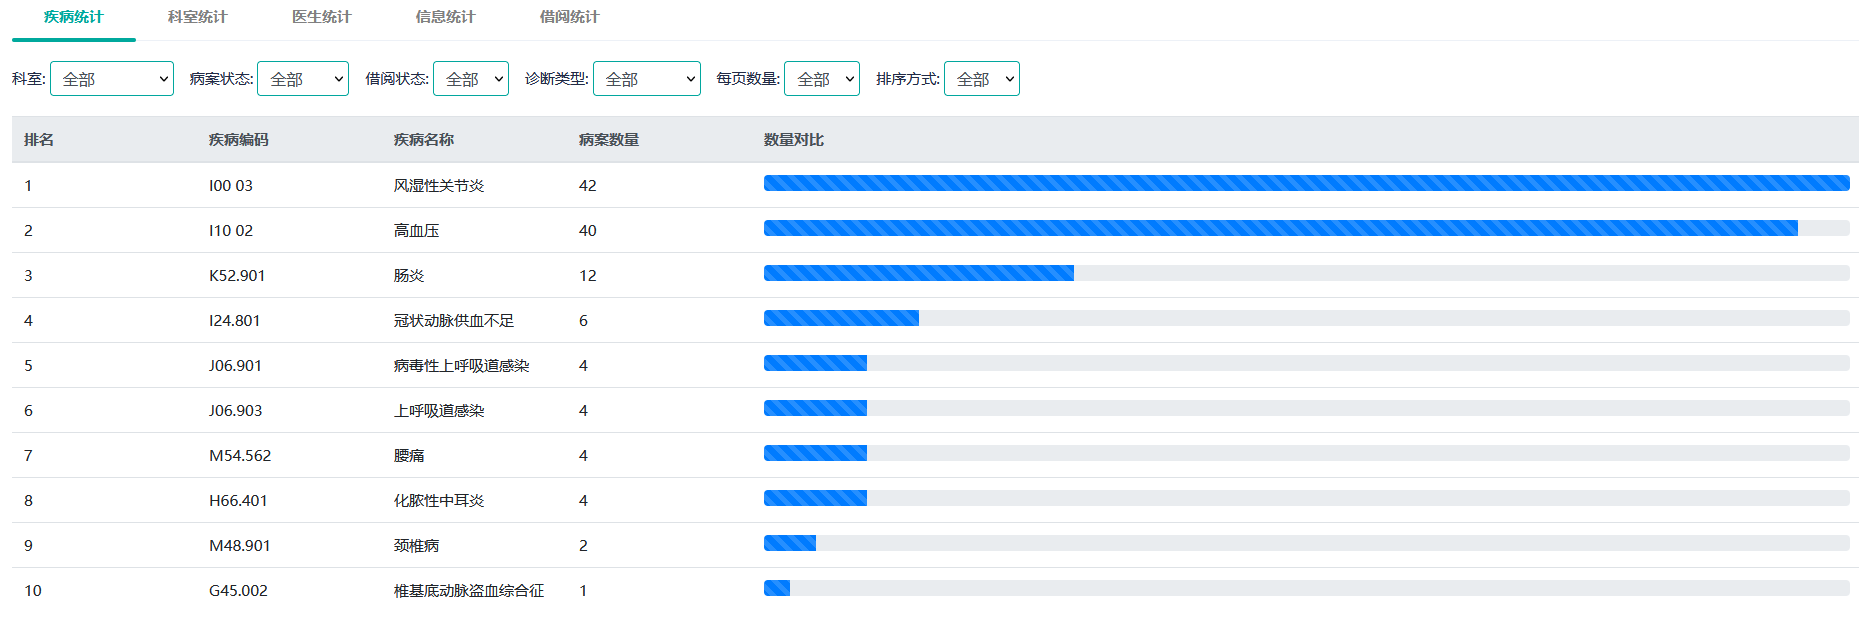
Task: Click the 病案数量 column header
Action: pyautogui.click(x=608, y=140)
